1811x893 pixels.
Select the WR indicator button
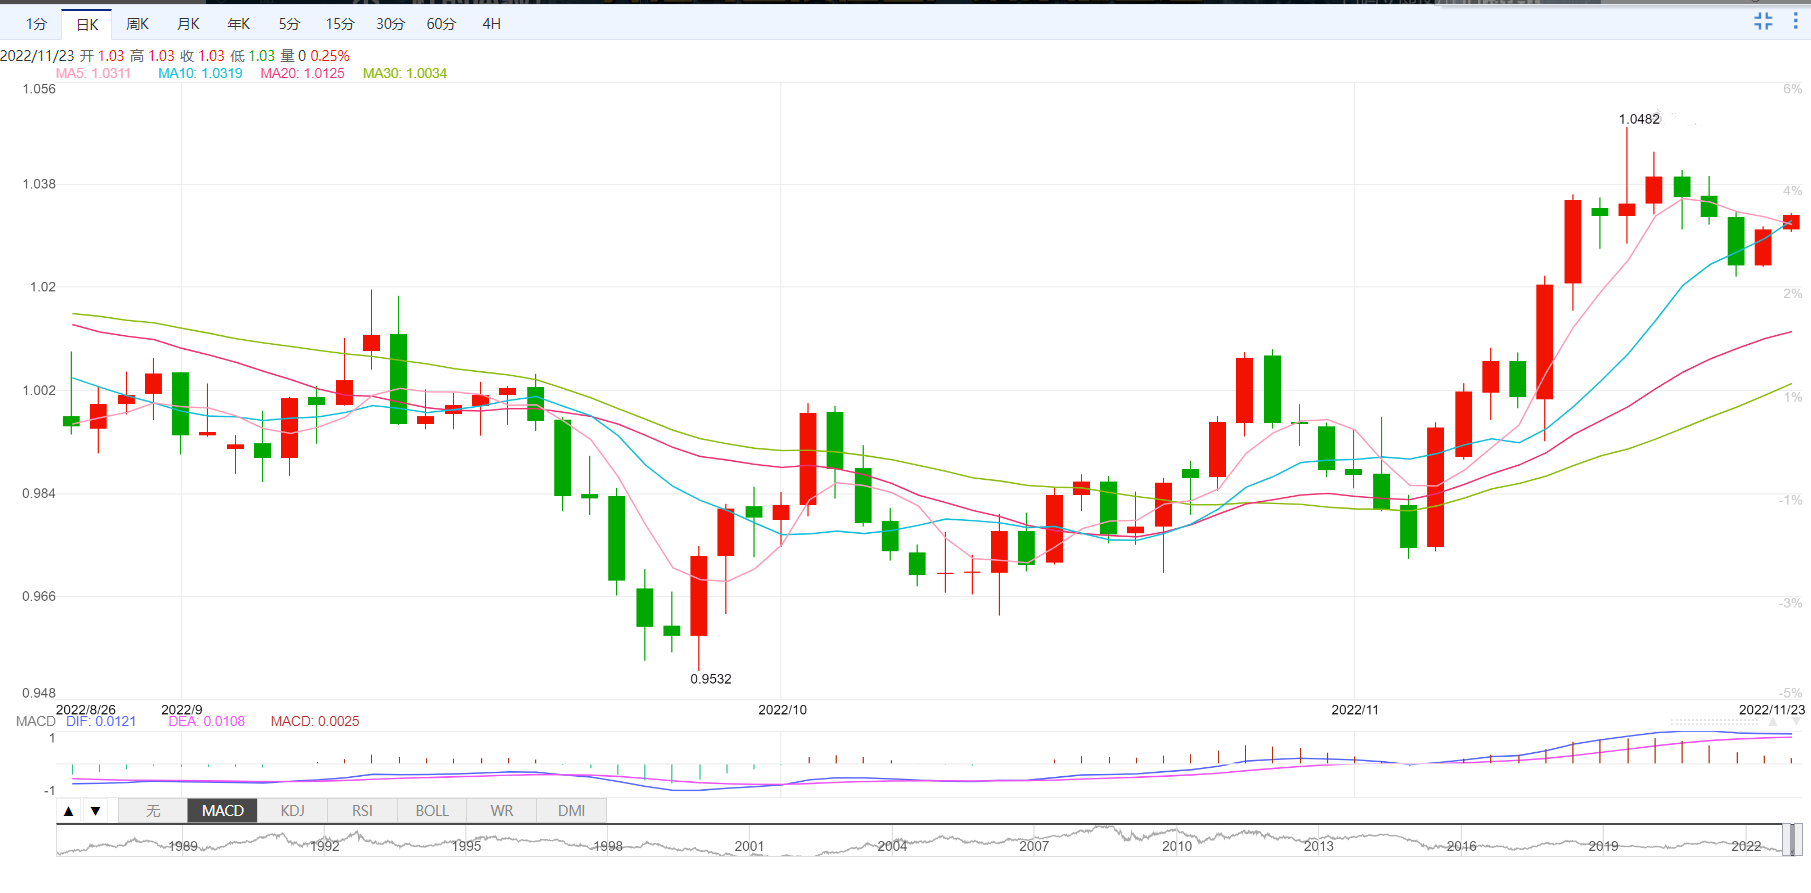502,811
